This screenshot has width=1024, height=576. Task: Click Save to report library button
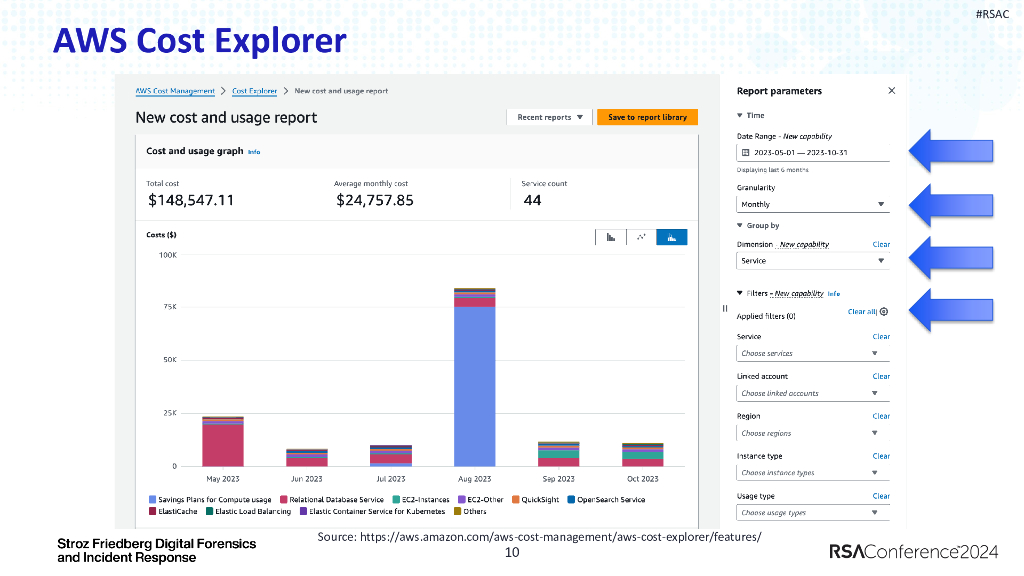647,118
